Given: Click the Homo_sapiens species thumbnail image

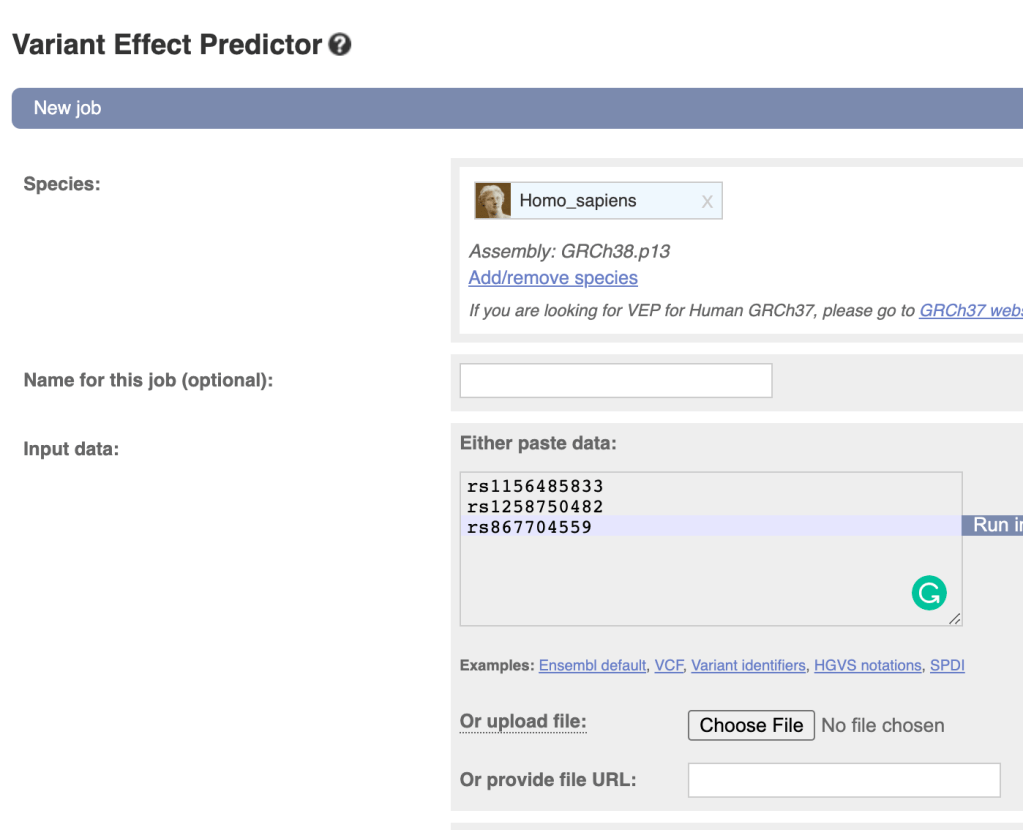Looking at the screenshot, I should point(493,201).
